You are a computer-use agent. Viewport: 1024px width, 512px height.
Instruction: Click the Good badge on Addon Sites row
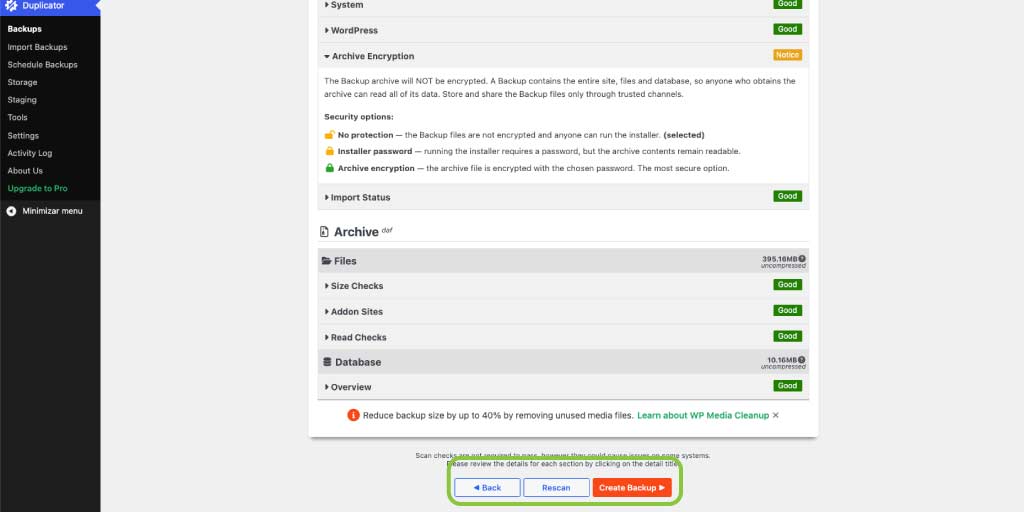[x=788, y=310]
